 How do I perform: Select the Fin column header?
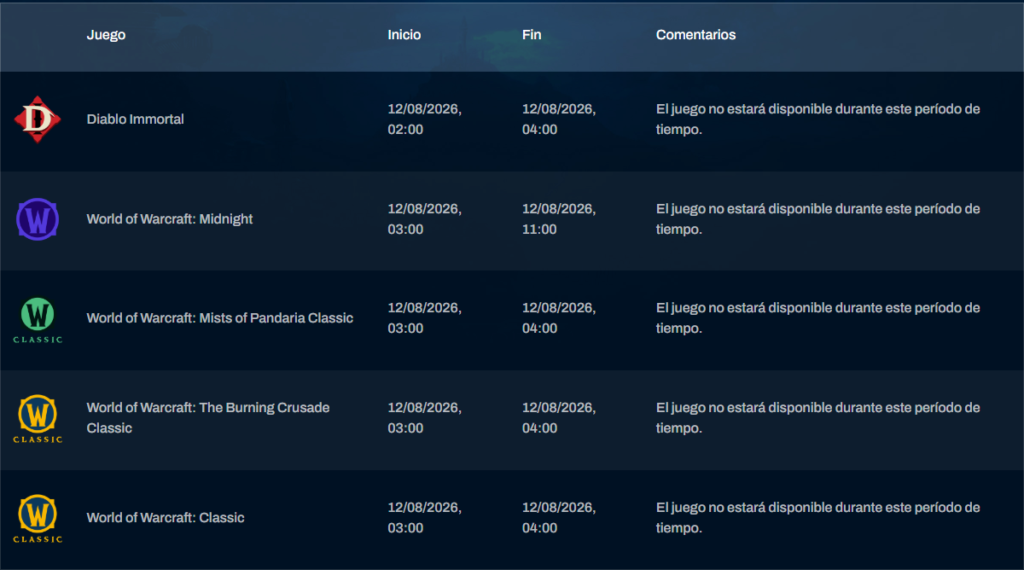click(532, 35)
